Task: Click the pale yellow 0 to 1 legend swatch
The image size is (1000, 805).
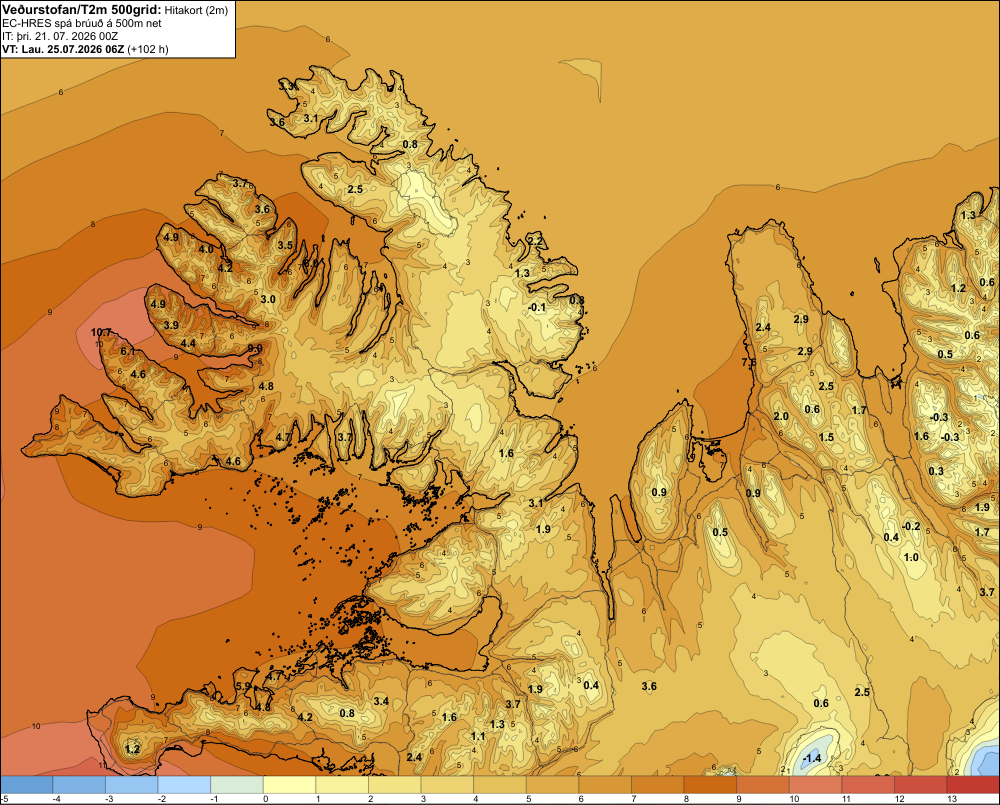Action: (x=290, y=785)
